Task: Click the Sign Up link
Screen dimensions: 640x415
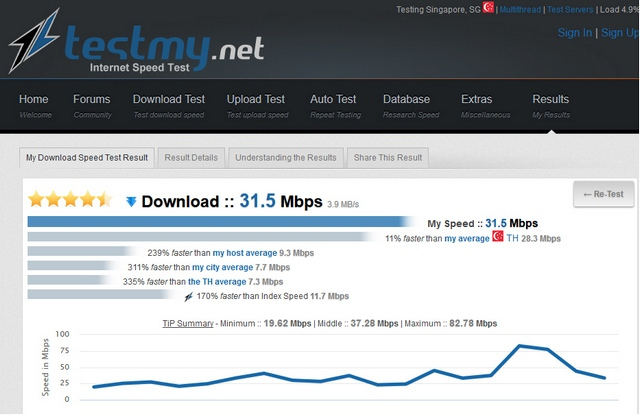Action: point(619,33)
